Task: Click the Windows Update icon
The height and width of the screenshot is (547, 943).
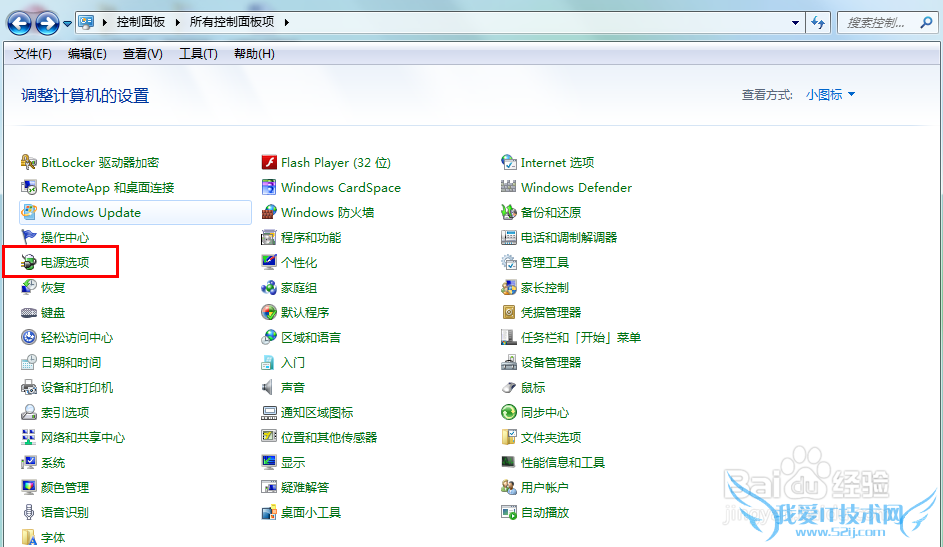Action: [x=28, y=212]
